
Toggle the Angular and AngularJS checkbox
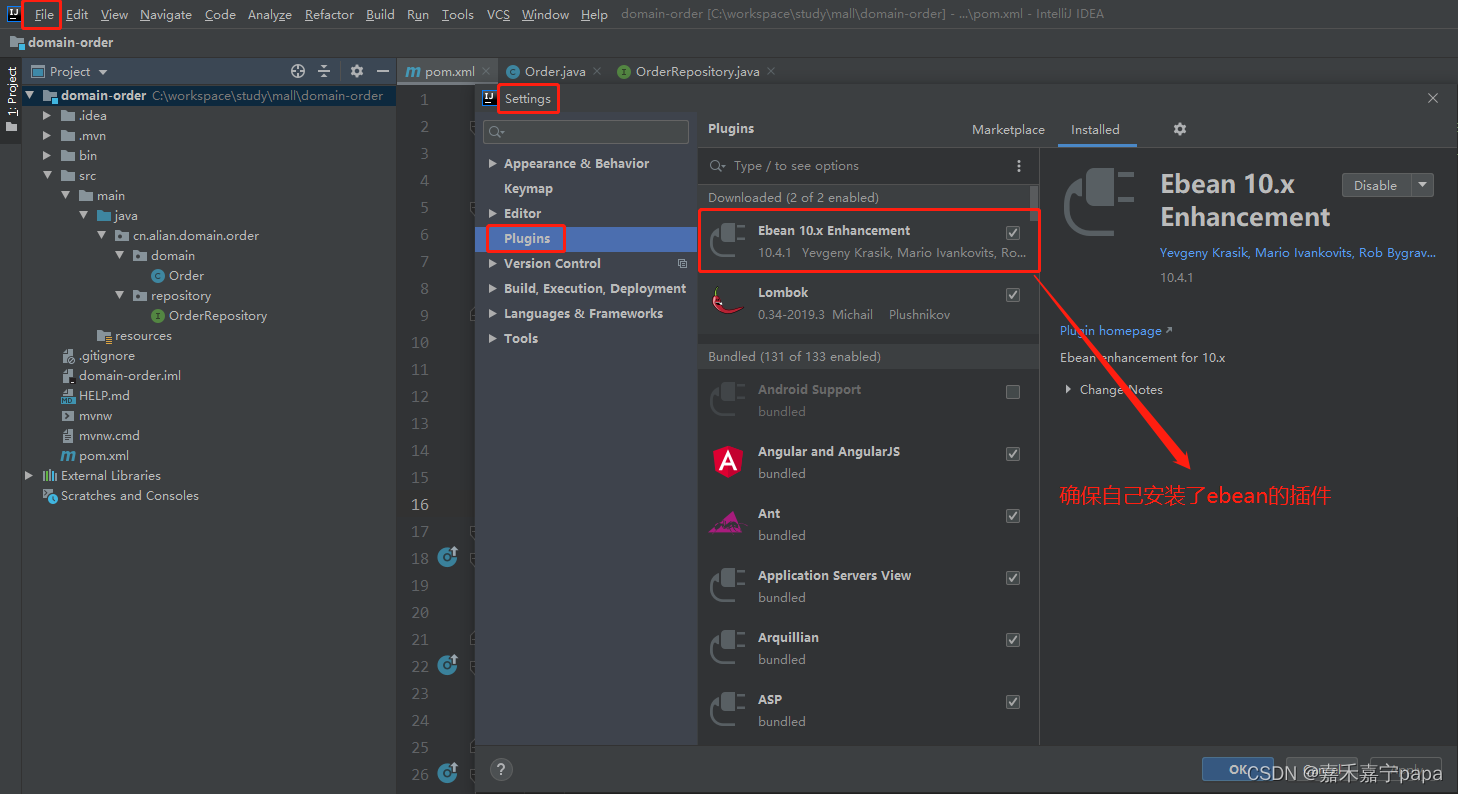pyautogui.click(x=1013, y=454)
